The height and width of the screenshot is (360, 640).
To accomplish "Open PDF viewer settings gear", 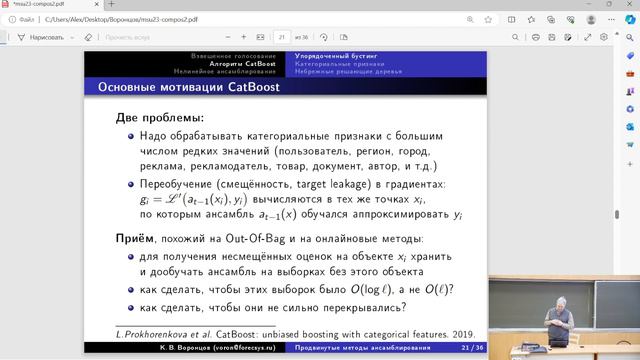I will coord(604,37).
